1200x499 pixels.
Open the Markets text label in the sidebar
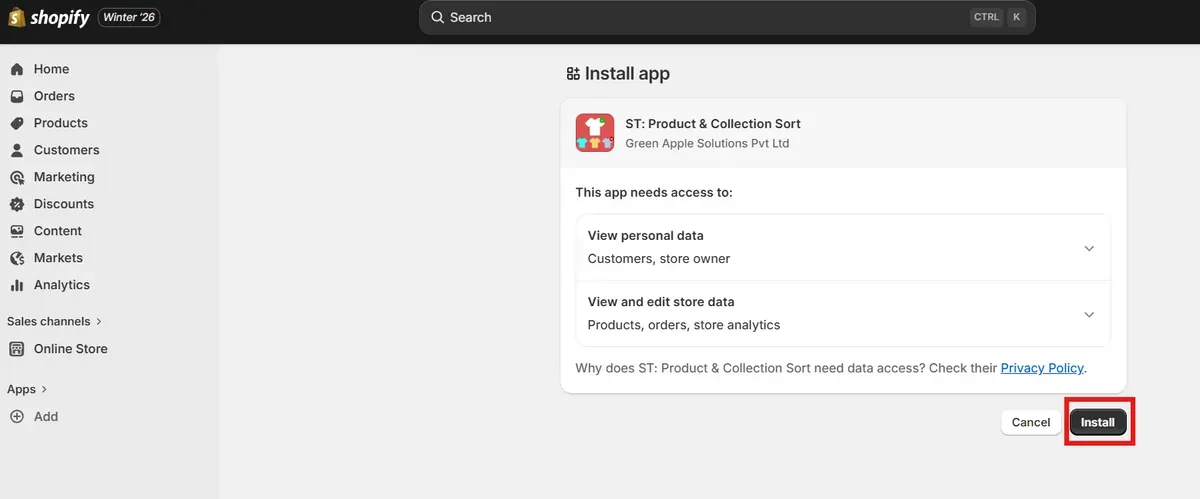[x=58, y=258]
